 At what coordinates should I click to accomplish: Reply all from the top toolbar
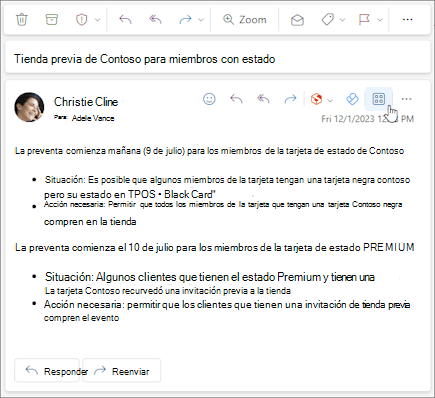click(x=155, y=19)
